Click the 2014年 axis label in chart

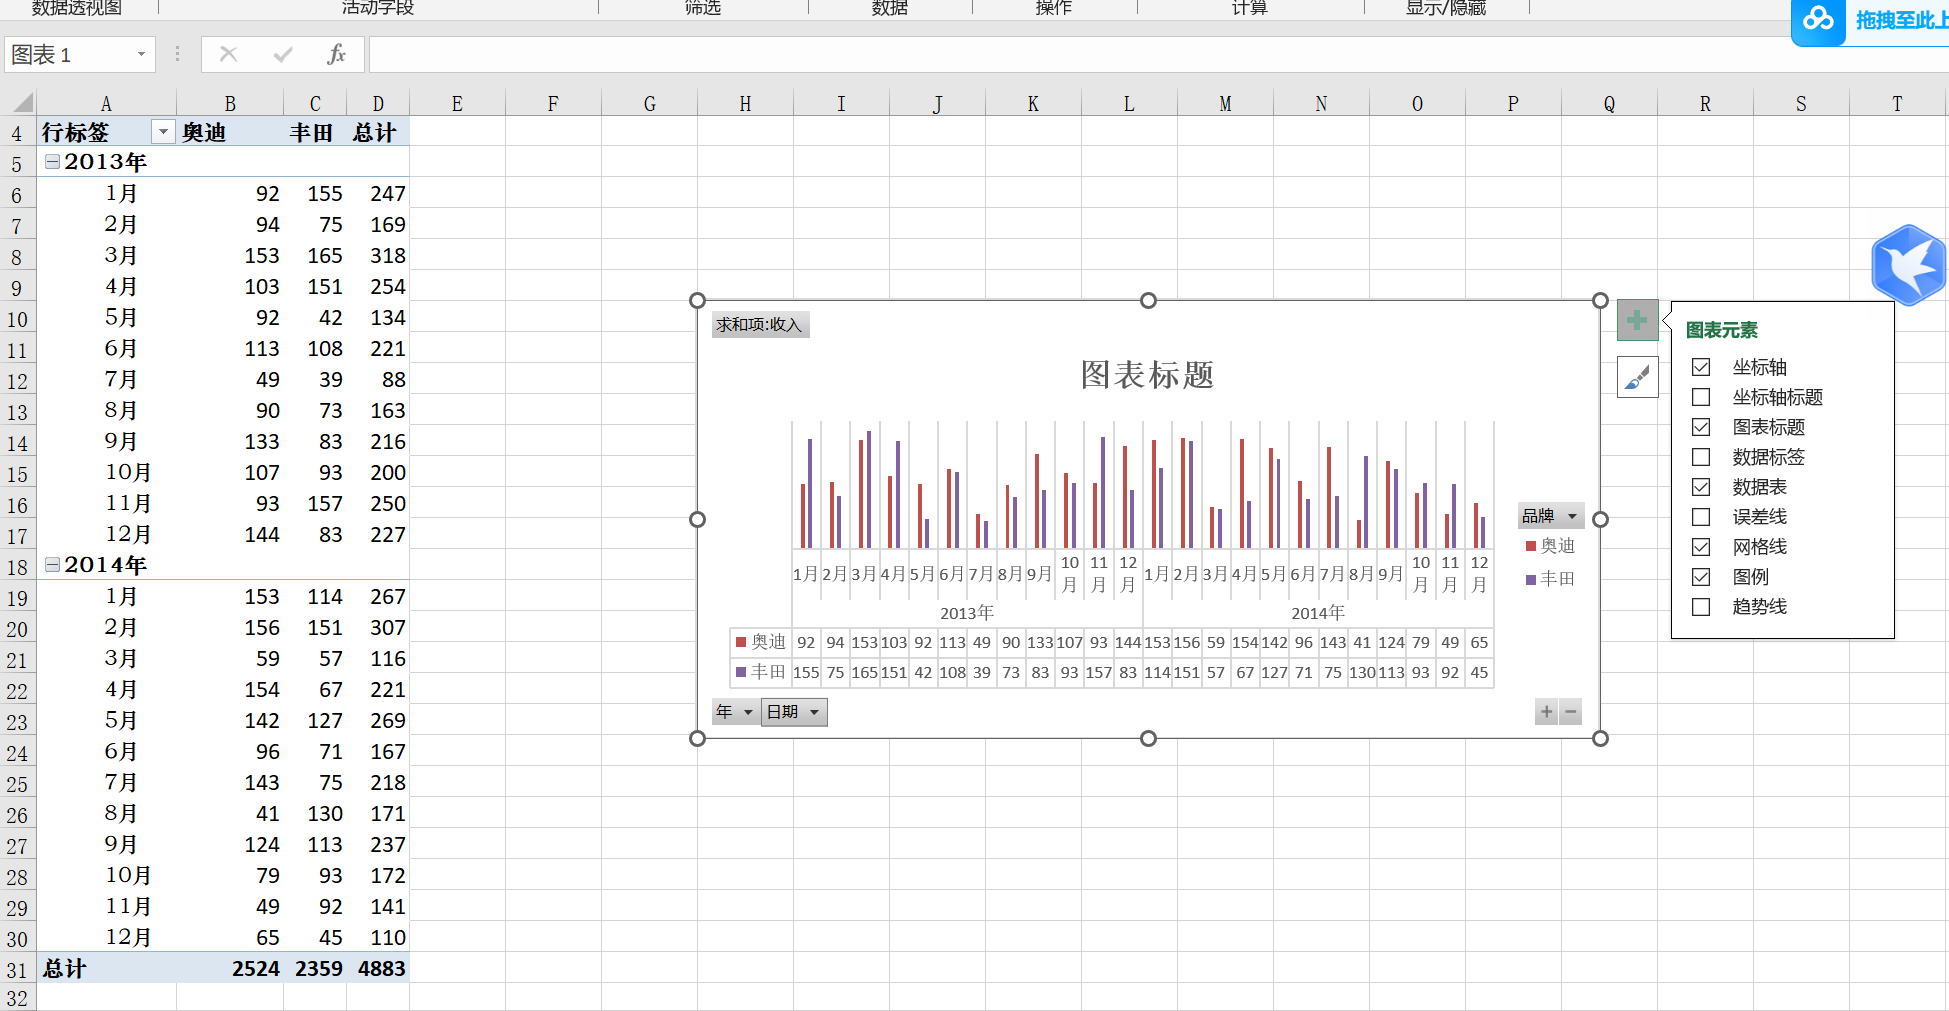click(x=1318, y=612)
